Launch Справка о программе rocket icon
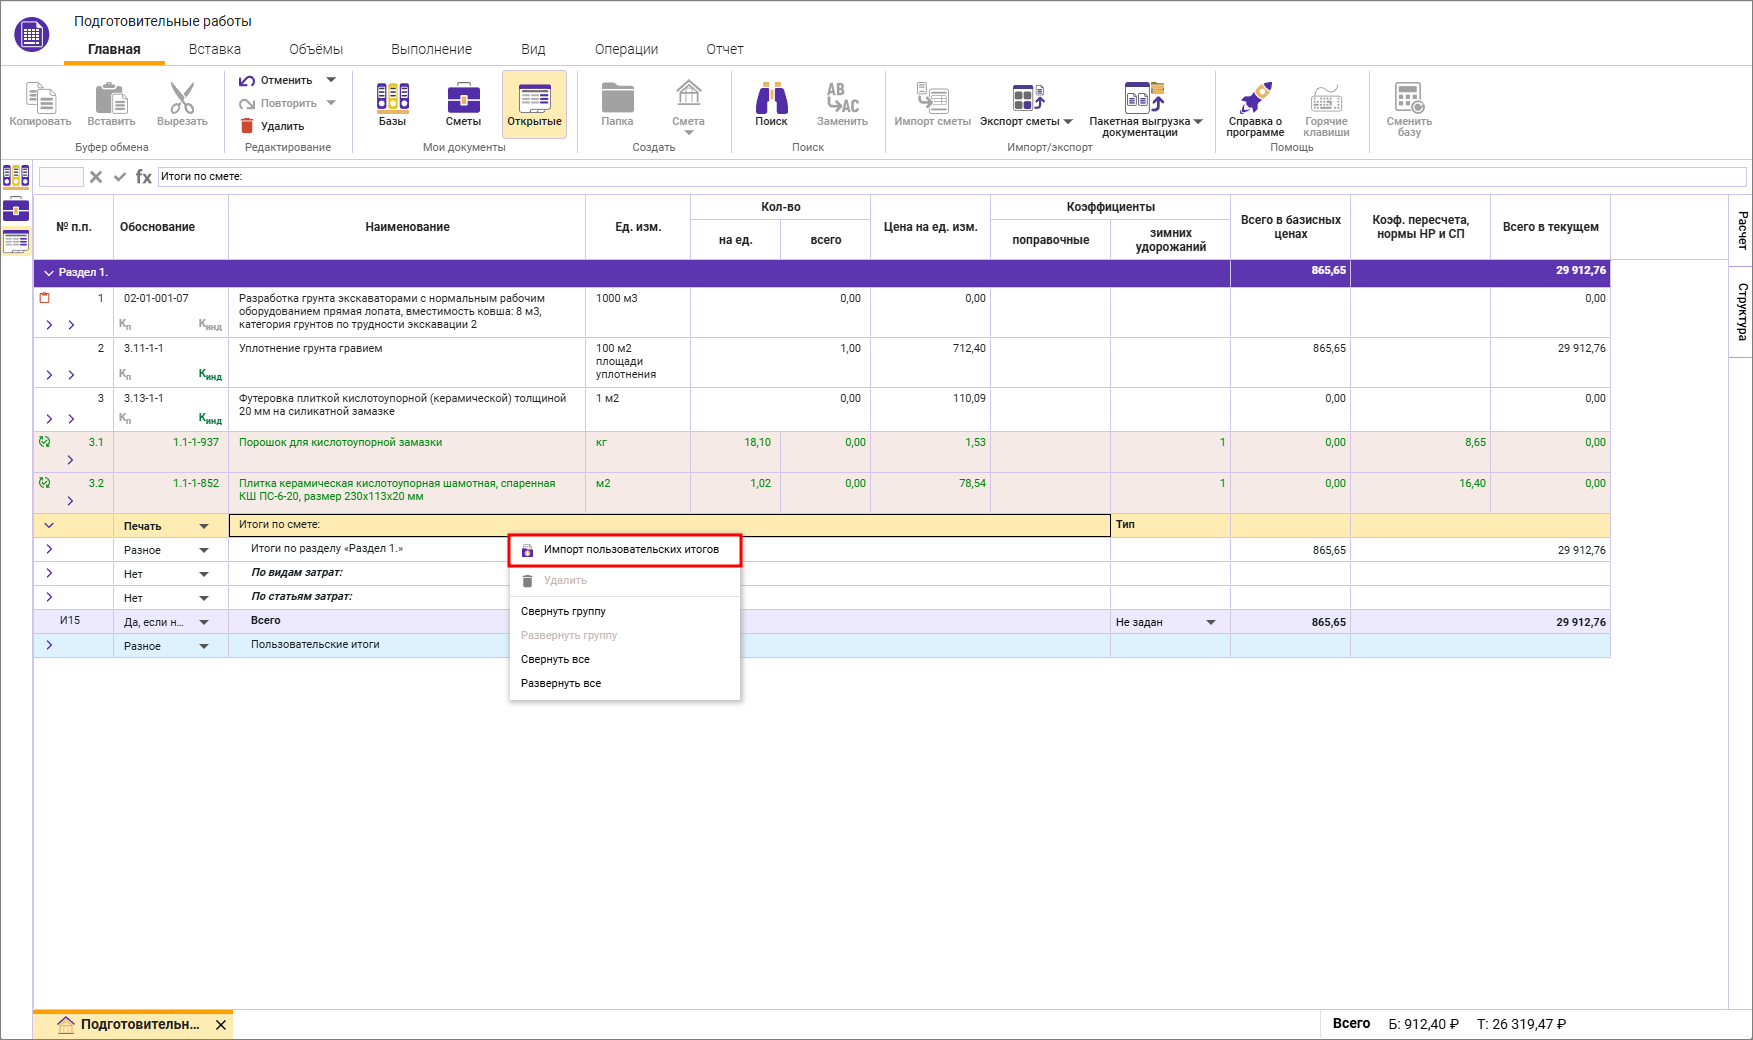The width and height of the screenshot is (1753, 1040). point(1255,104)
